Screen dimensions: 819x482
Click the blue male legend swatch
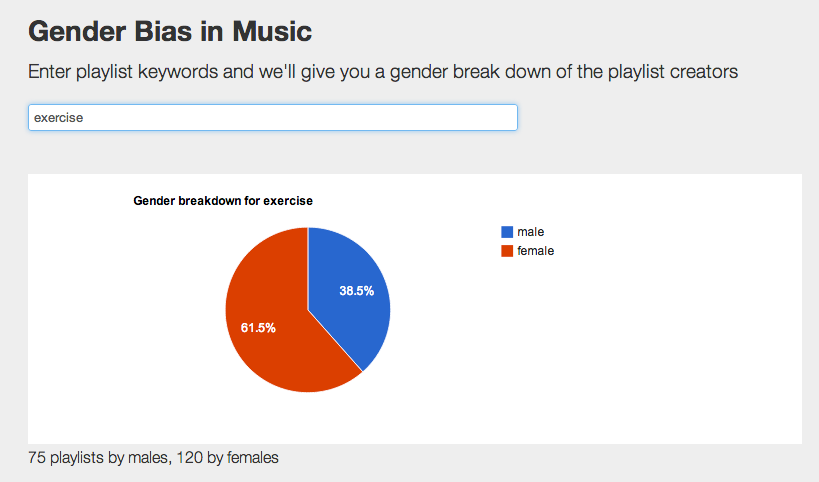tap(507, 232)
